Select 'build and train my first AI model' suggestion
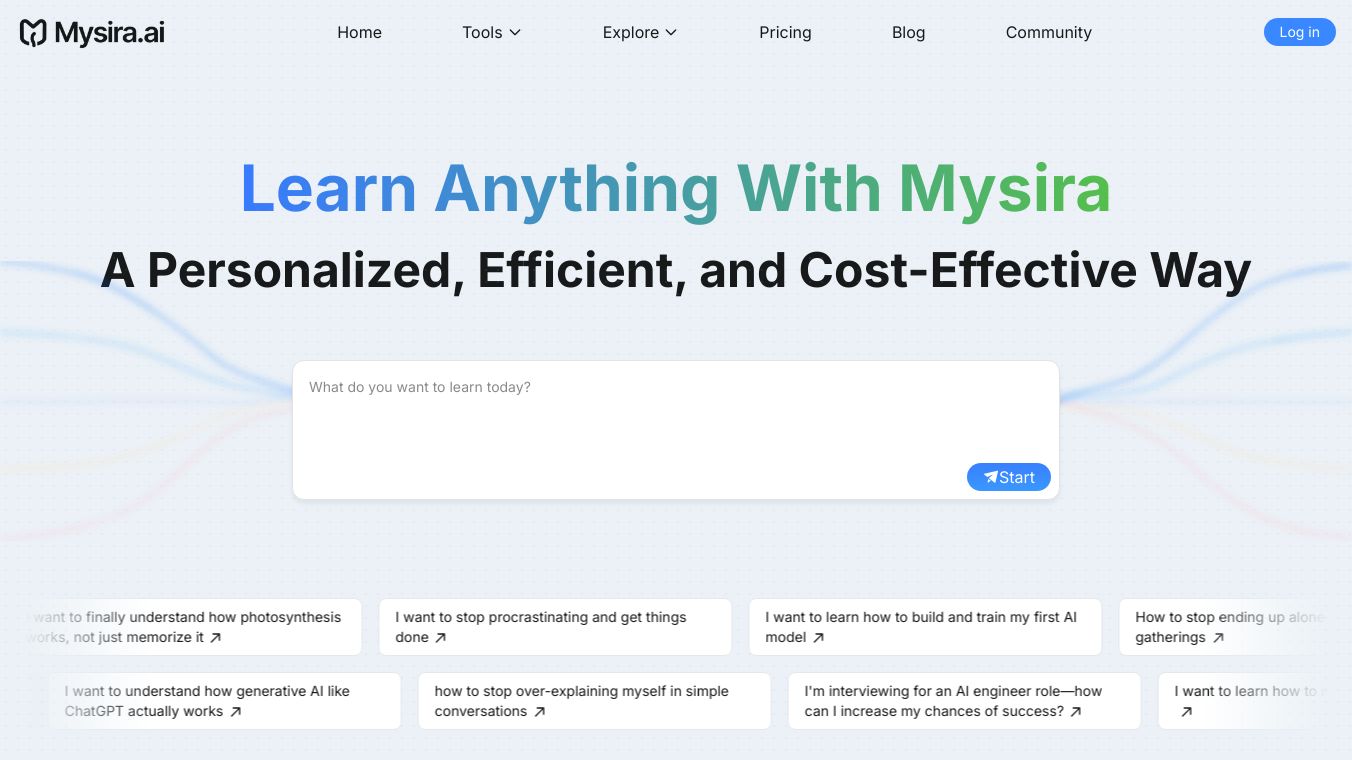 click(925, 627)
